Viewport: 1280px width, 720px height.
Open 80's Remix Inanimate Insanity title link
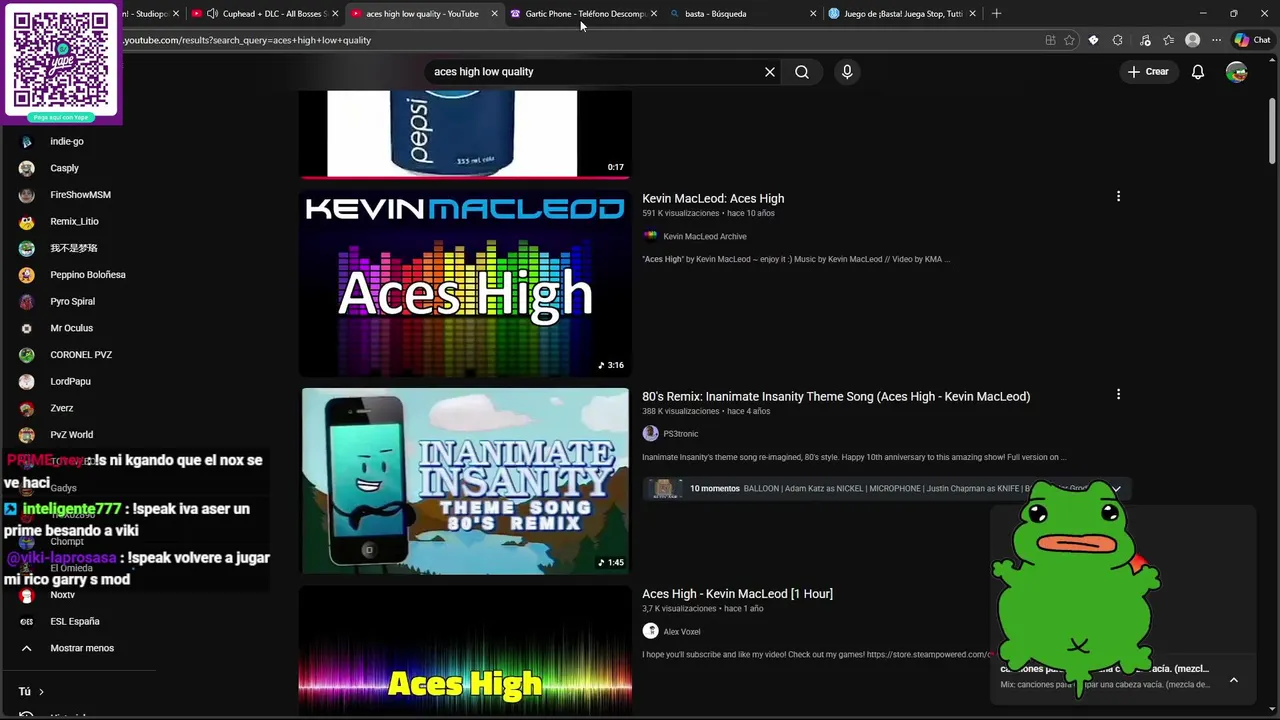tap(836, 396)
